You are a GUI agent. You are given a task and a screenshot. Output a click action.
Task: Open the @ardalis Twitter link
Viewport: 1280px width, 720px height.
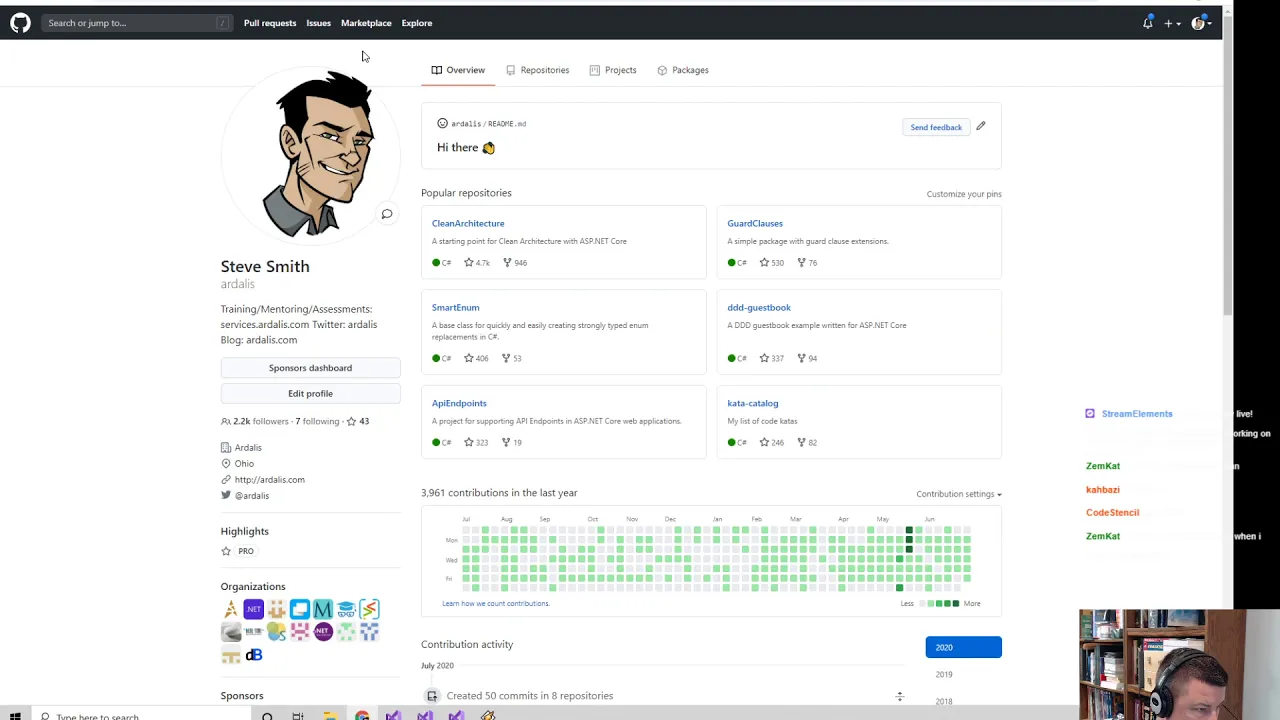pos(252,496)
